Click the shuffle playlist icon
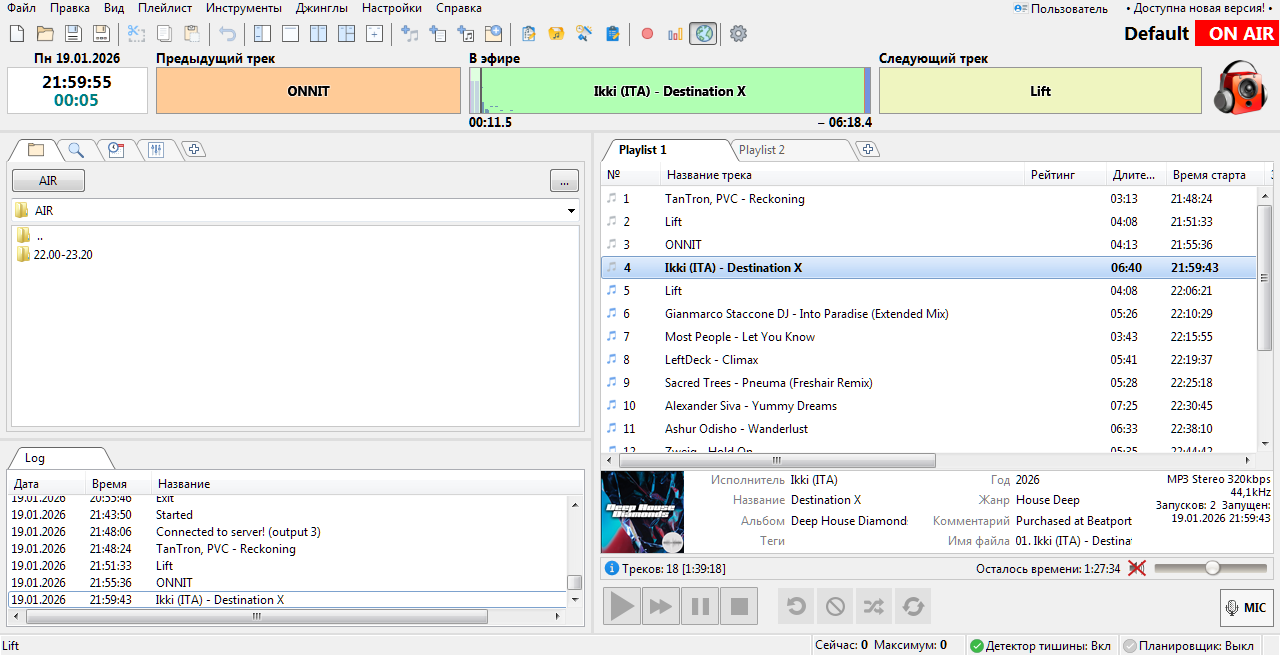This screenshot has width=1280, height=655. [873, 606]
